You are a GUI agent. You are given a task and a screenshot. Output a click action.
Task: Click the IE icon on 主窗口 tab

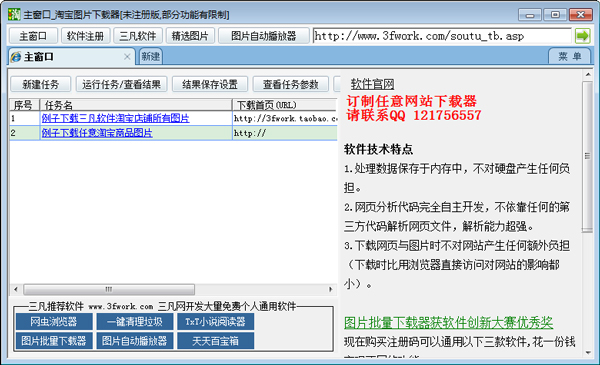click(16, 57)
